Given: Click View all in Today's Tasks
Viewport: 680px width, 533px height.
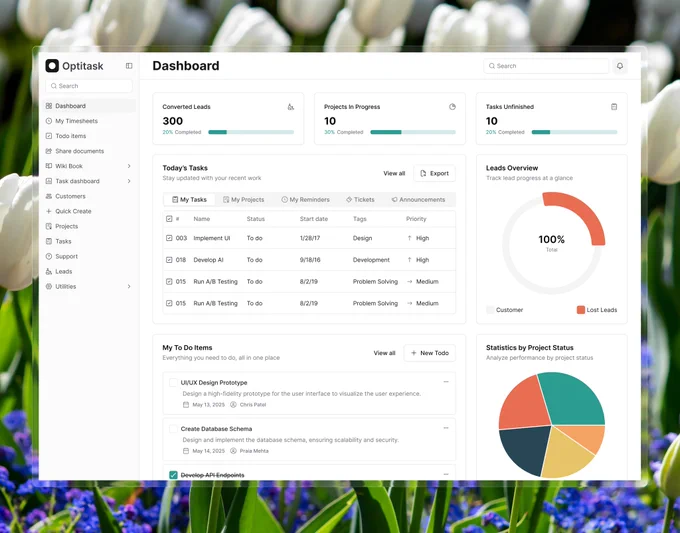Looking at the screenshot, I should pyautogui.click(x=394, y=173).
